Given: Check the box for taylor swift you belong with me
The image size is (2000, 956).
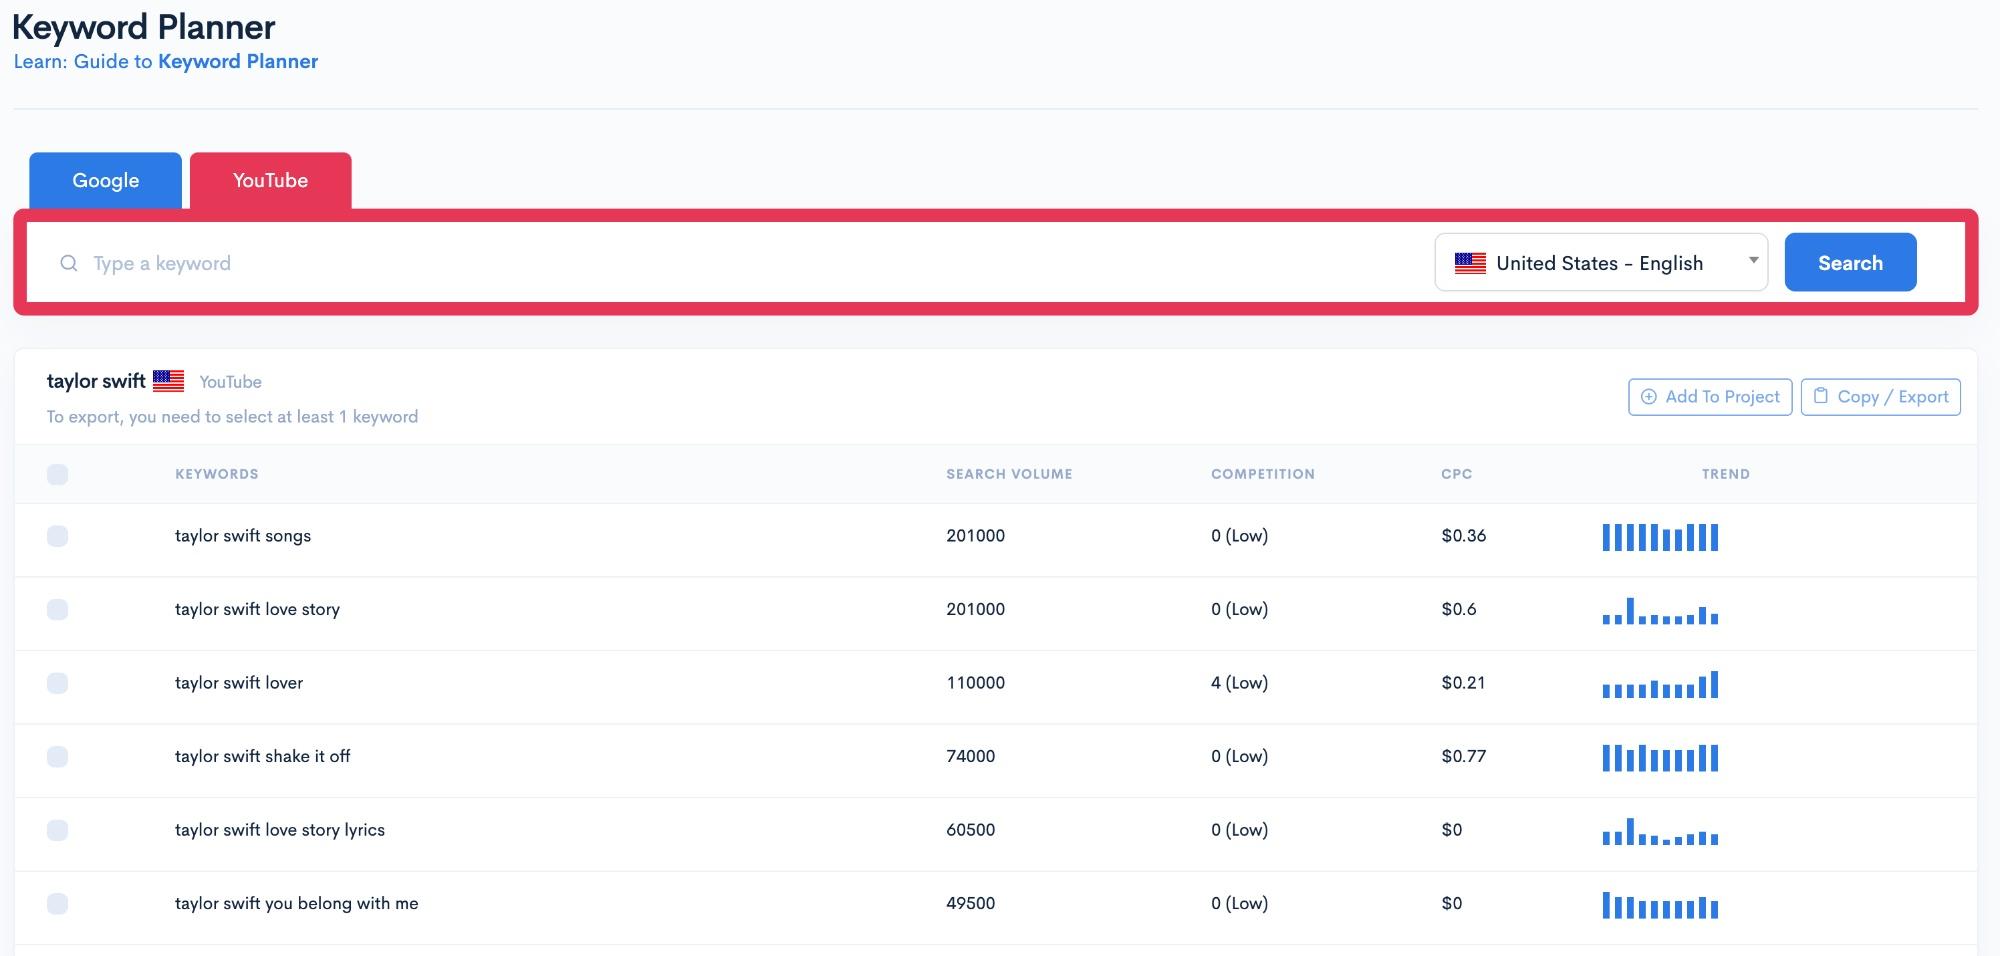Looking at the screenshot, I should (x=58, y=904).
